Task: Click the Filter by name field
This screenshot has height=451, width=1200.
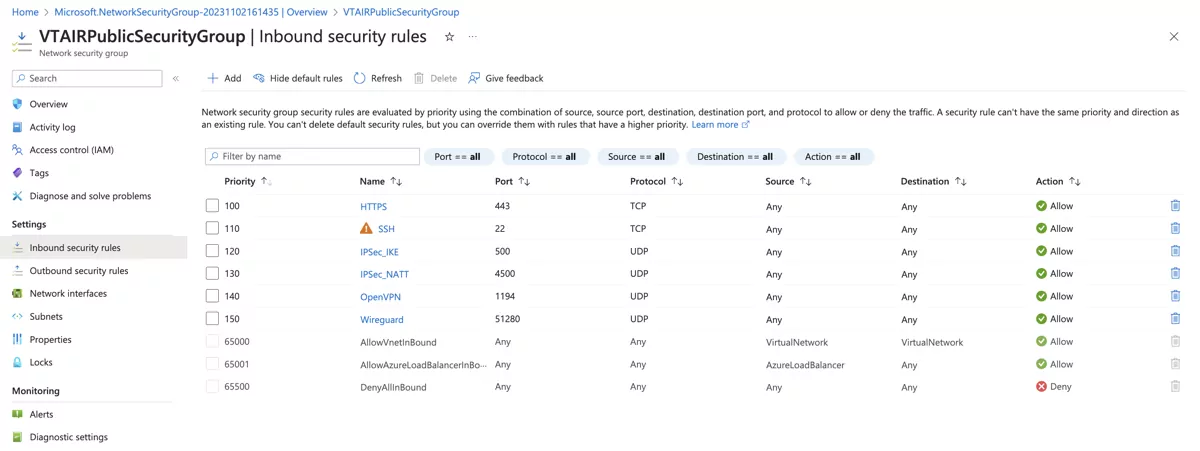Action: pos(312,157)
